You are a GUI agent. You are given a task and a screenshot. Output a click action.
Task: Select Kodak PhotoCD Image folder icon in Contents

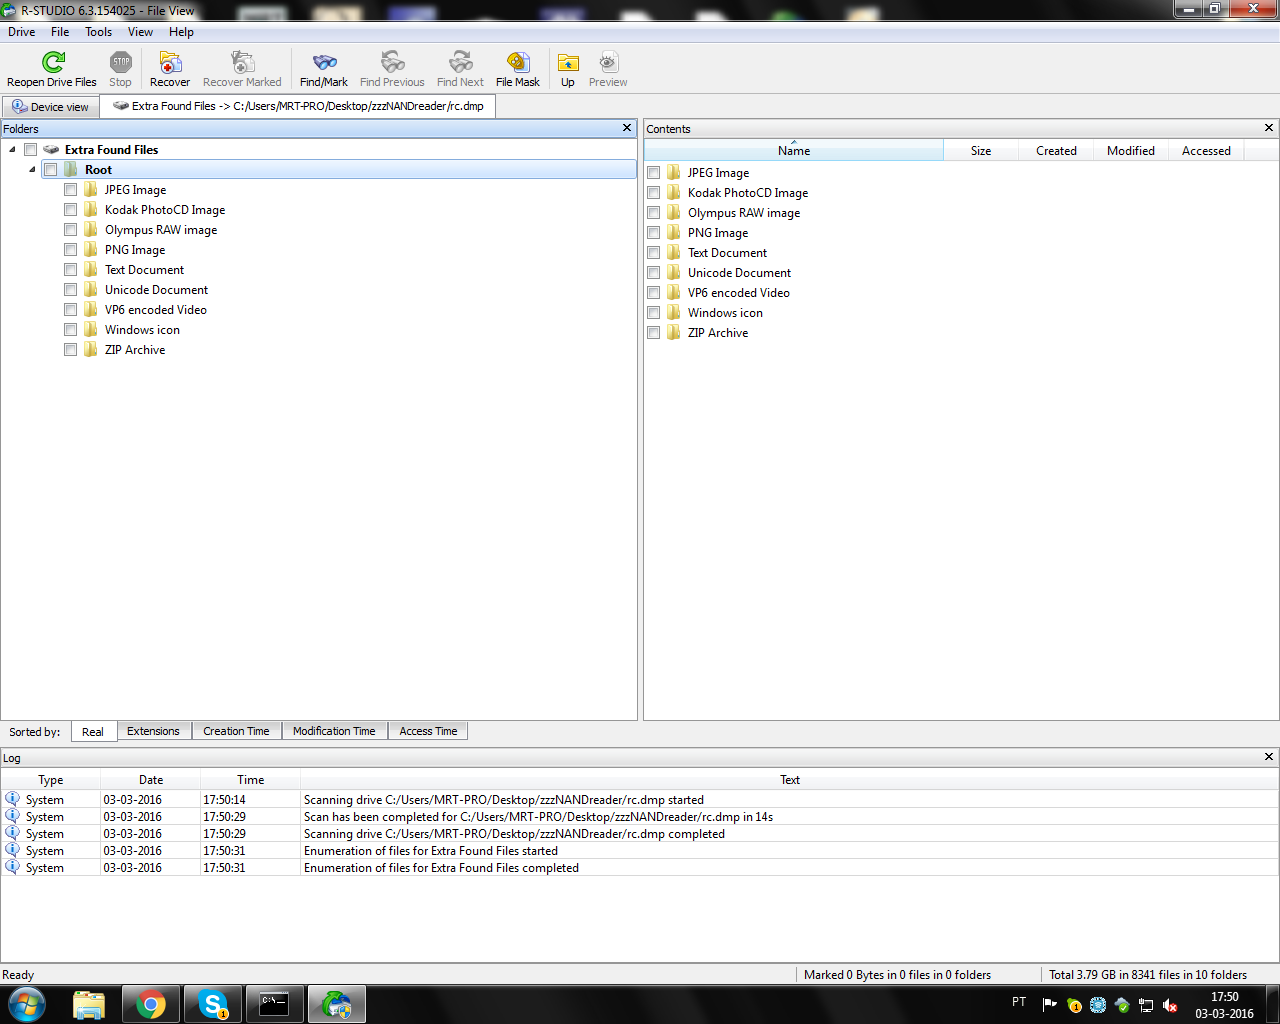[x=674, y=193]
